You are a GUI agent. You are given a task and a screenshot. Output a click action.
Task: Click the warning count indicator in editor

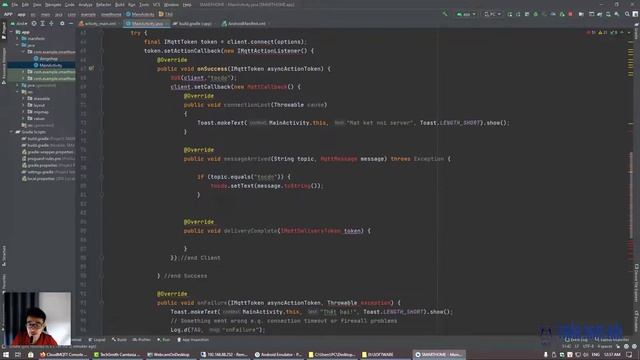pyautogui.click(x=603, y=32)
